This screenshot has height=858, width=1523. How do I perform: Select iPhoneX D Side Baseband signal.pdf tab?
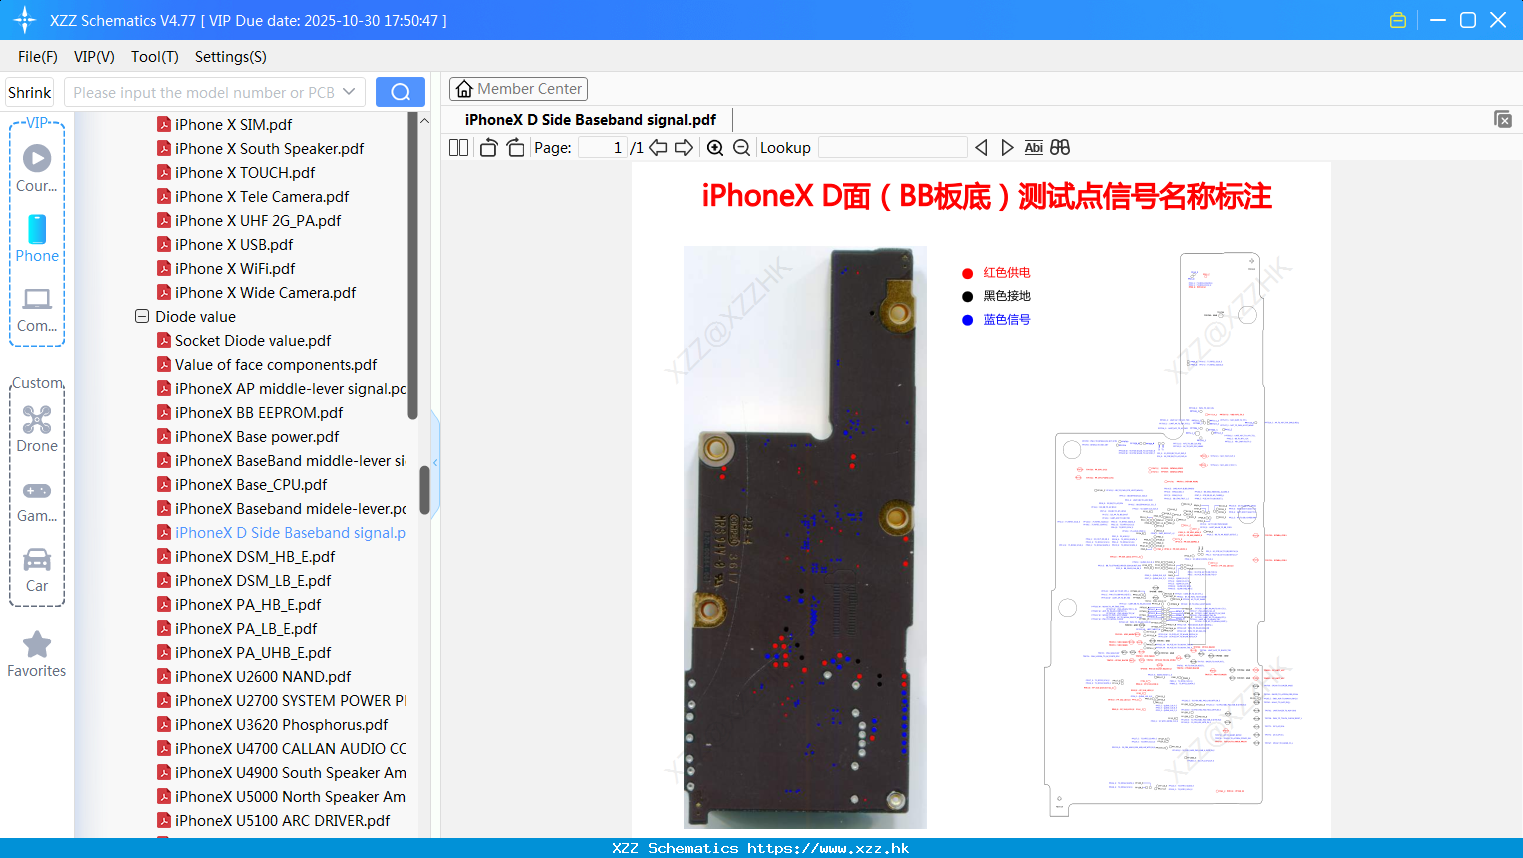590,120
